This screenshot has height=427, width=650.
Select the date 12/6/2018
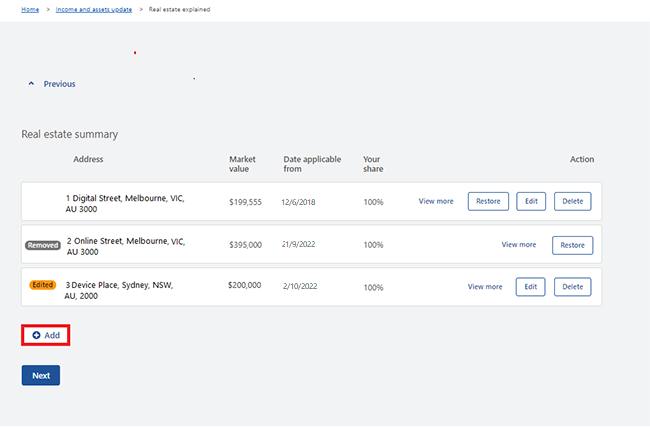click(298, 202)
